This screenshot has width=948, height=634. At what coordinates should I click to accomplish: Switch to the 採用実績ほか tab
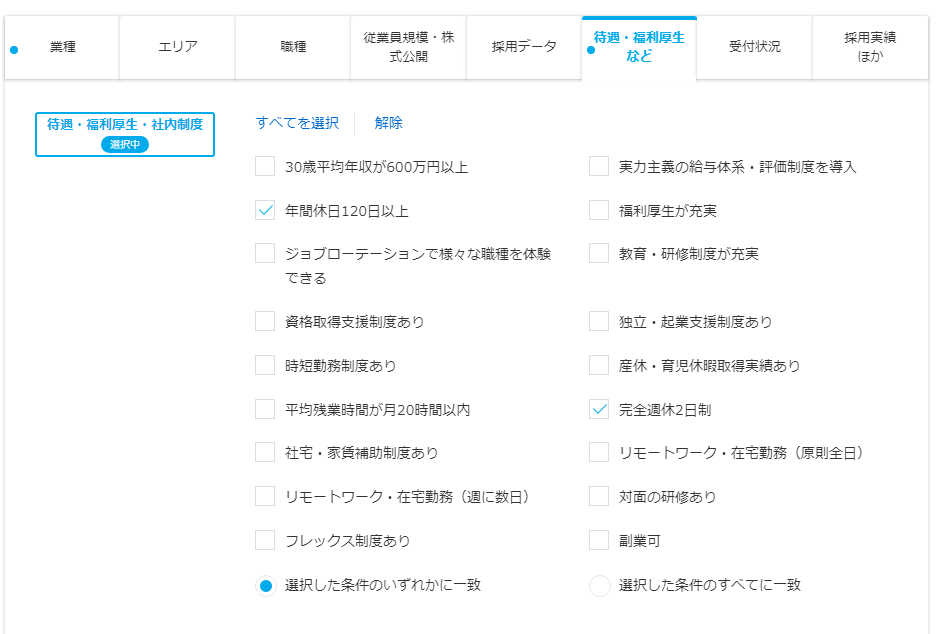[x=870, y=47]
